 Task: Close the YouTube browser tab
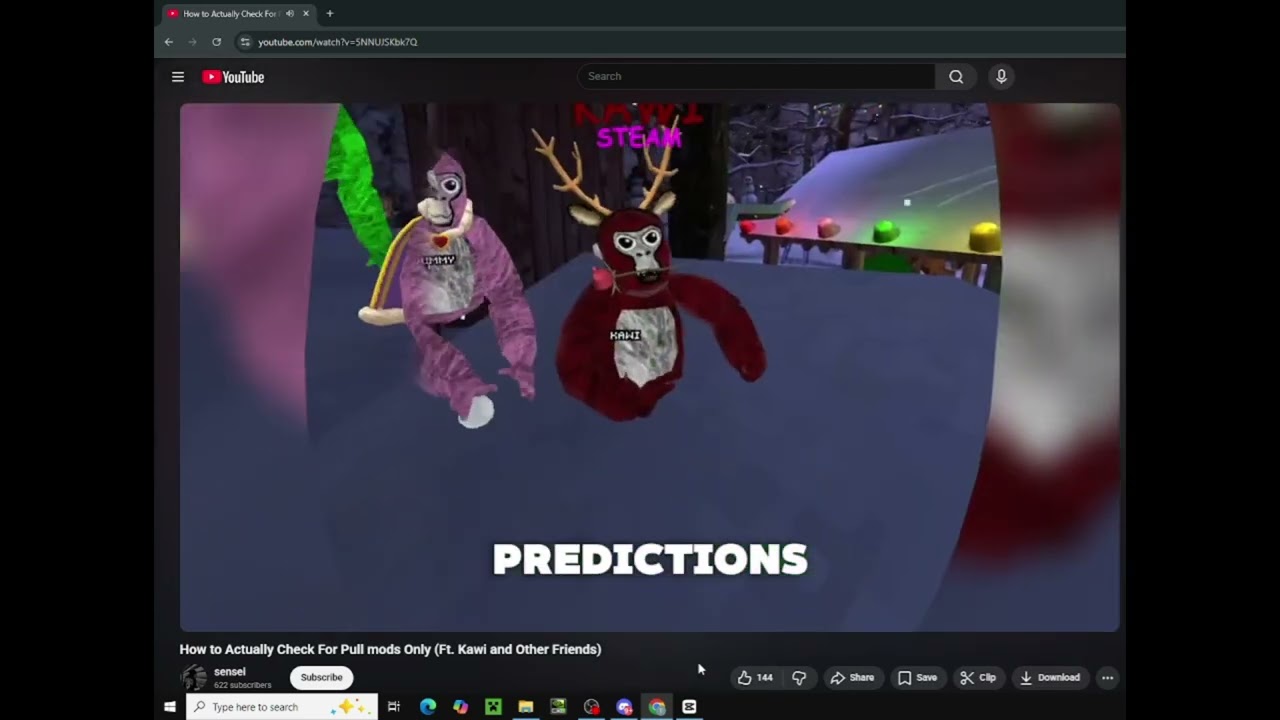[x=306, y=14]
